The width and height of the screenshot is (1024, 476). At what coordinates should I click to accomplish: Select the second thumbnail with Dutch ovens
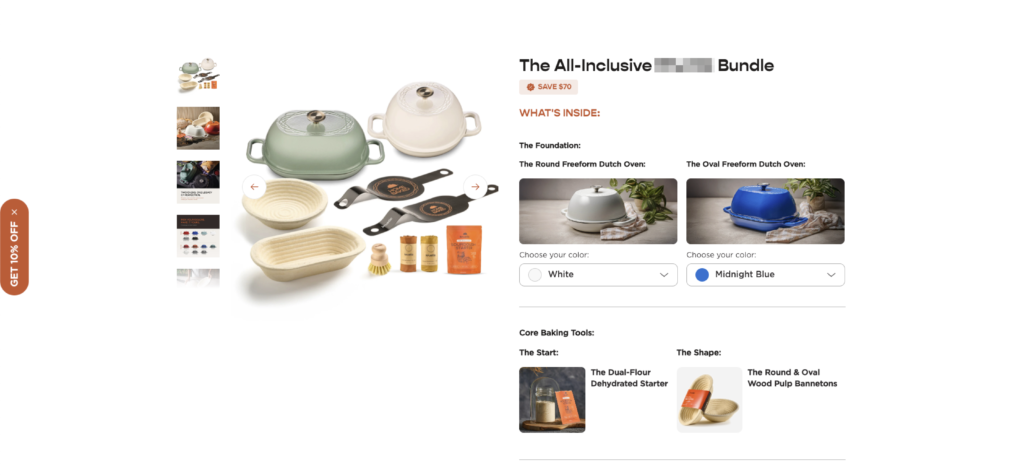point(198,129)
